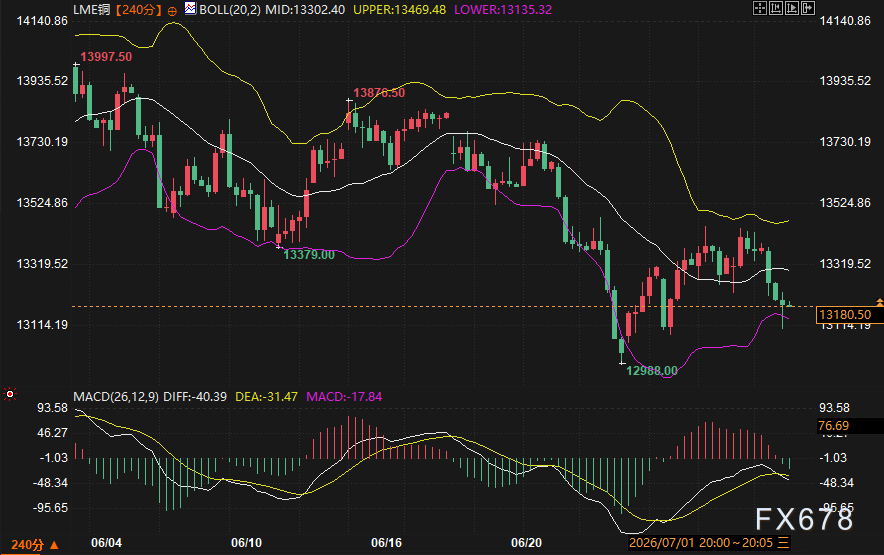Click the 06/20 date axis label
884x555 pixels.
(x=526, y=543)
